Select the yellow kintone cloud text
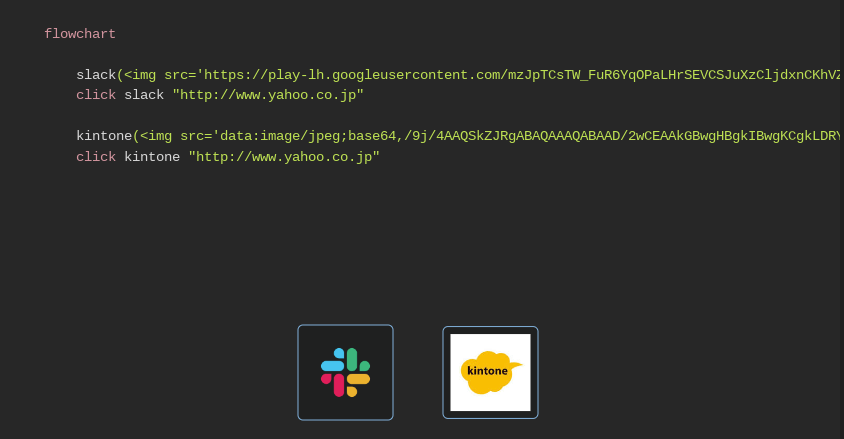This screenshot has height=439, width=844. (x=487, y=371)
